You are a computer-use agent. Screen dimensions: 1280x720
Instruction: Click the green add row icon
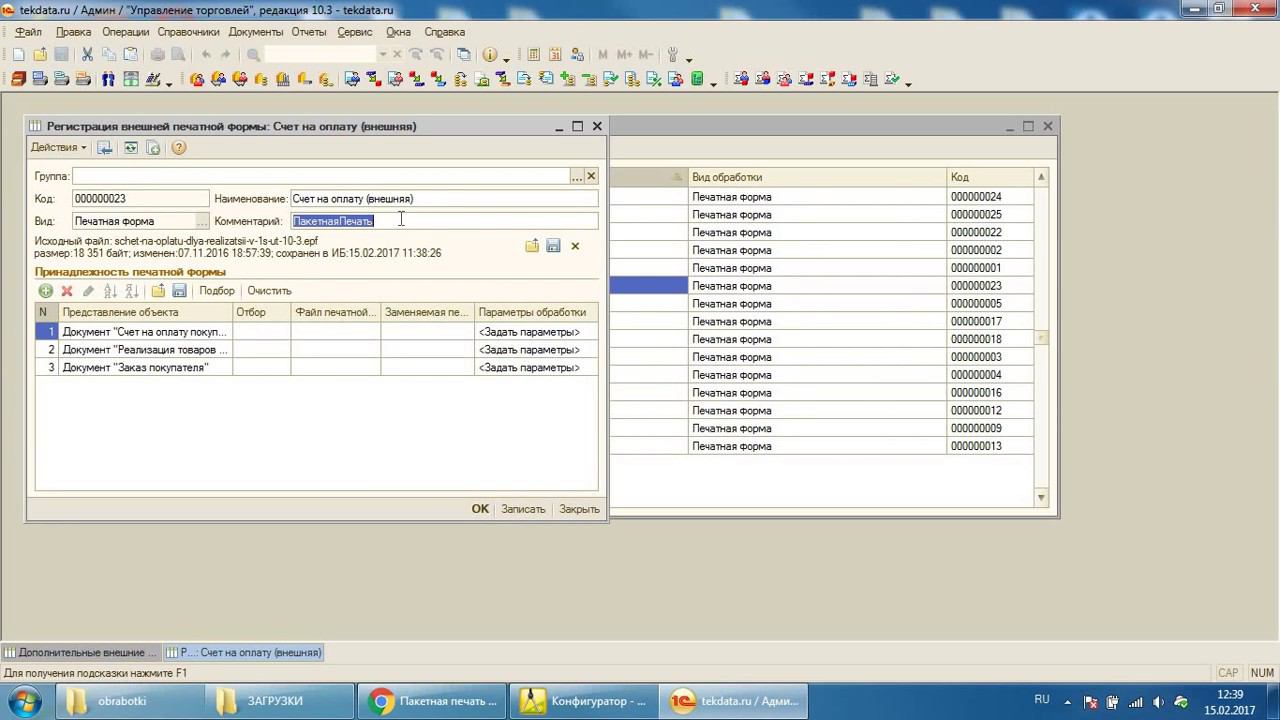point(46,291)
